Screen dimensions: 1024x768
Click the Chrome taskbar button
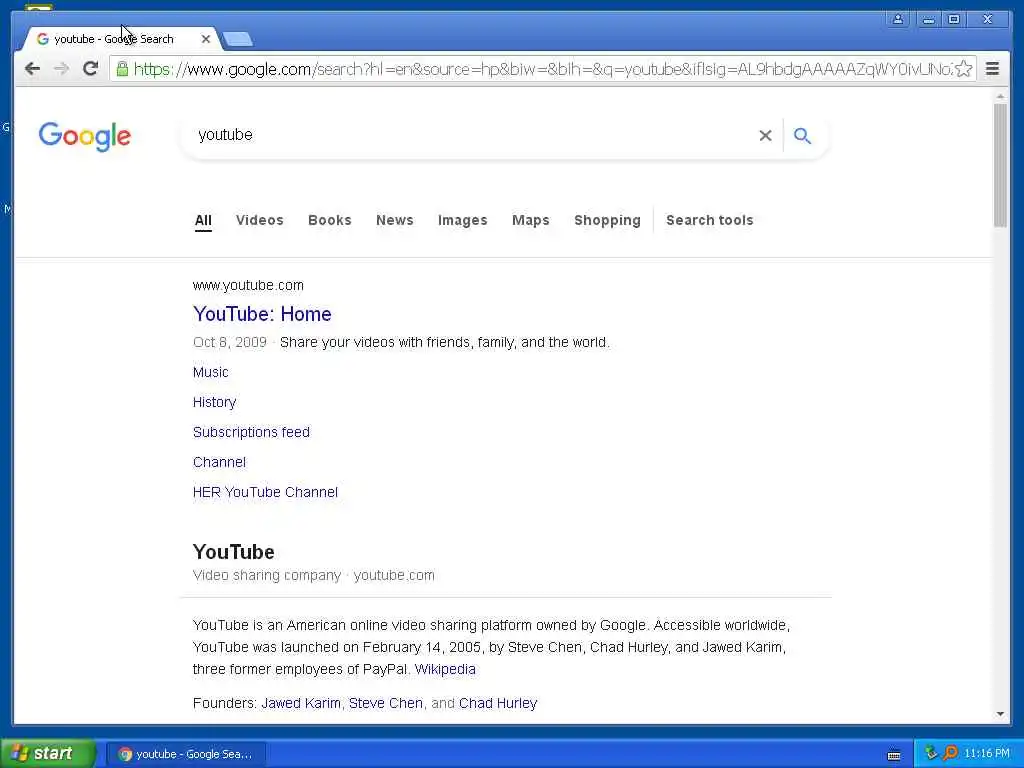tap(185, 754)
